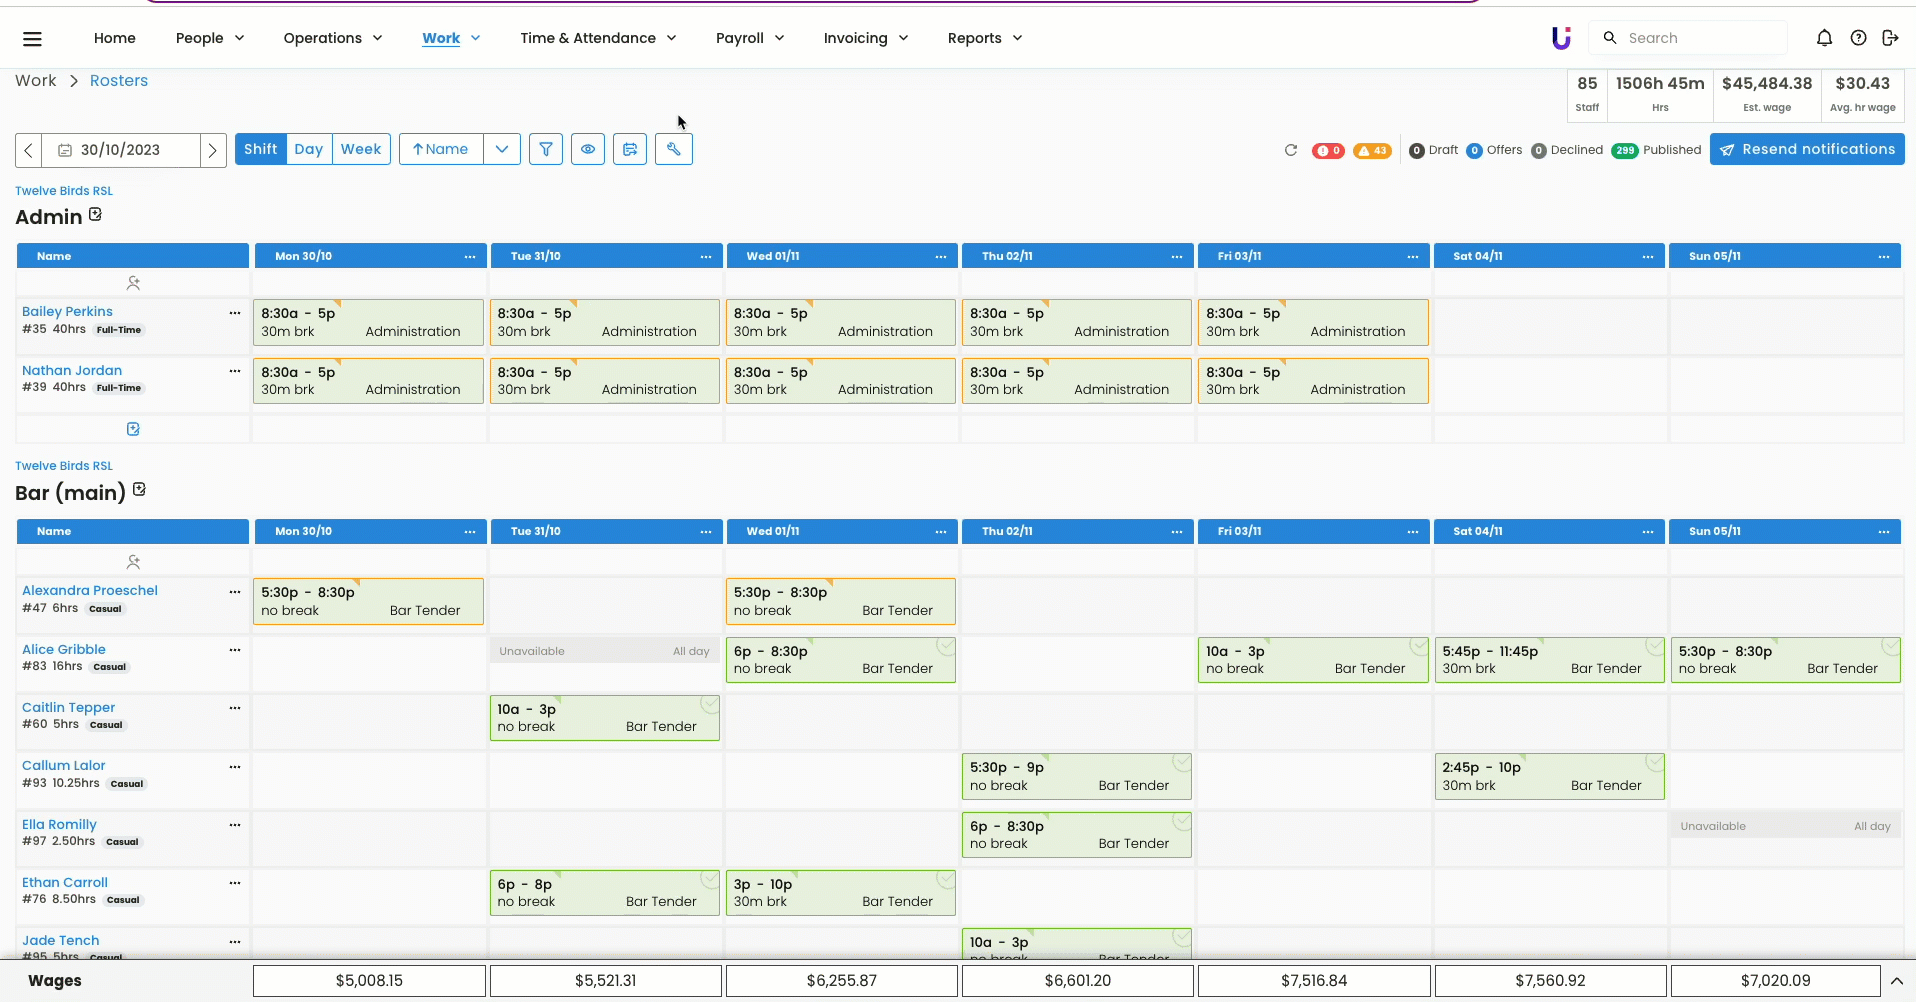Expand the Payroll menu dropdown
Viewport: 1916px width, 1002px height.
(x=750, y=38)
